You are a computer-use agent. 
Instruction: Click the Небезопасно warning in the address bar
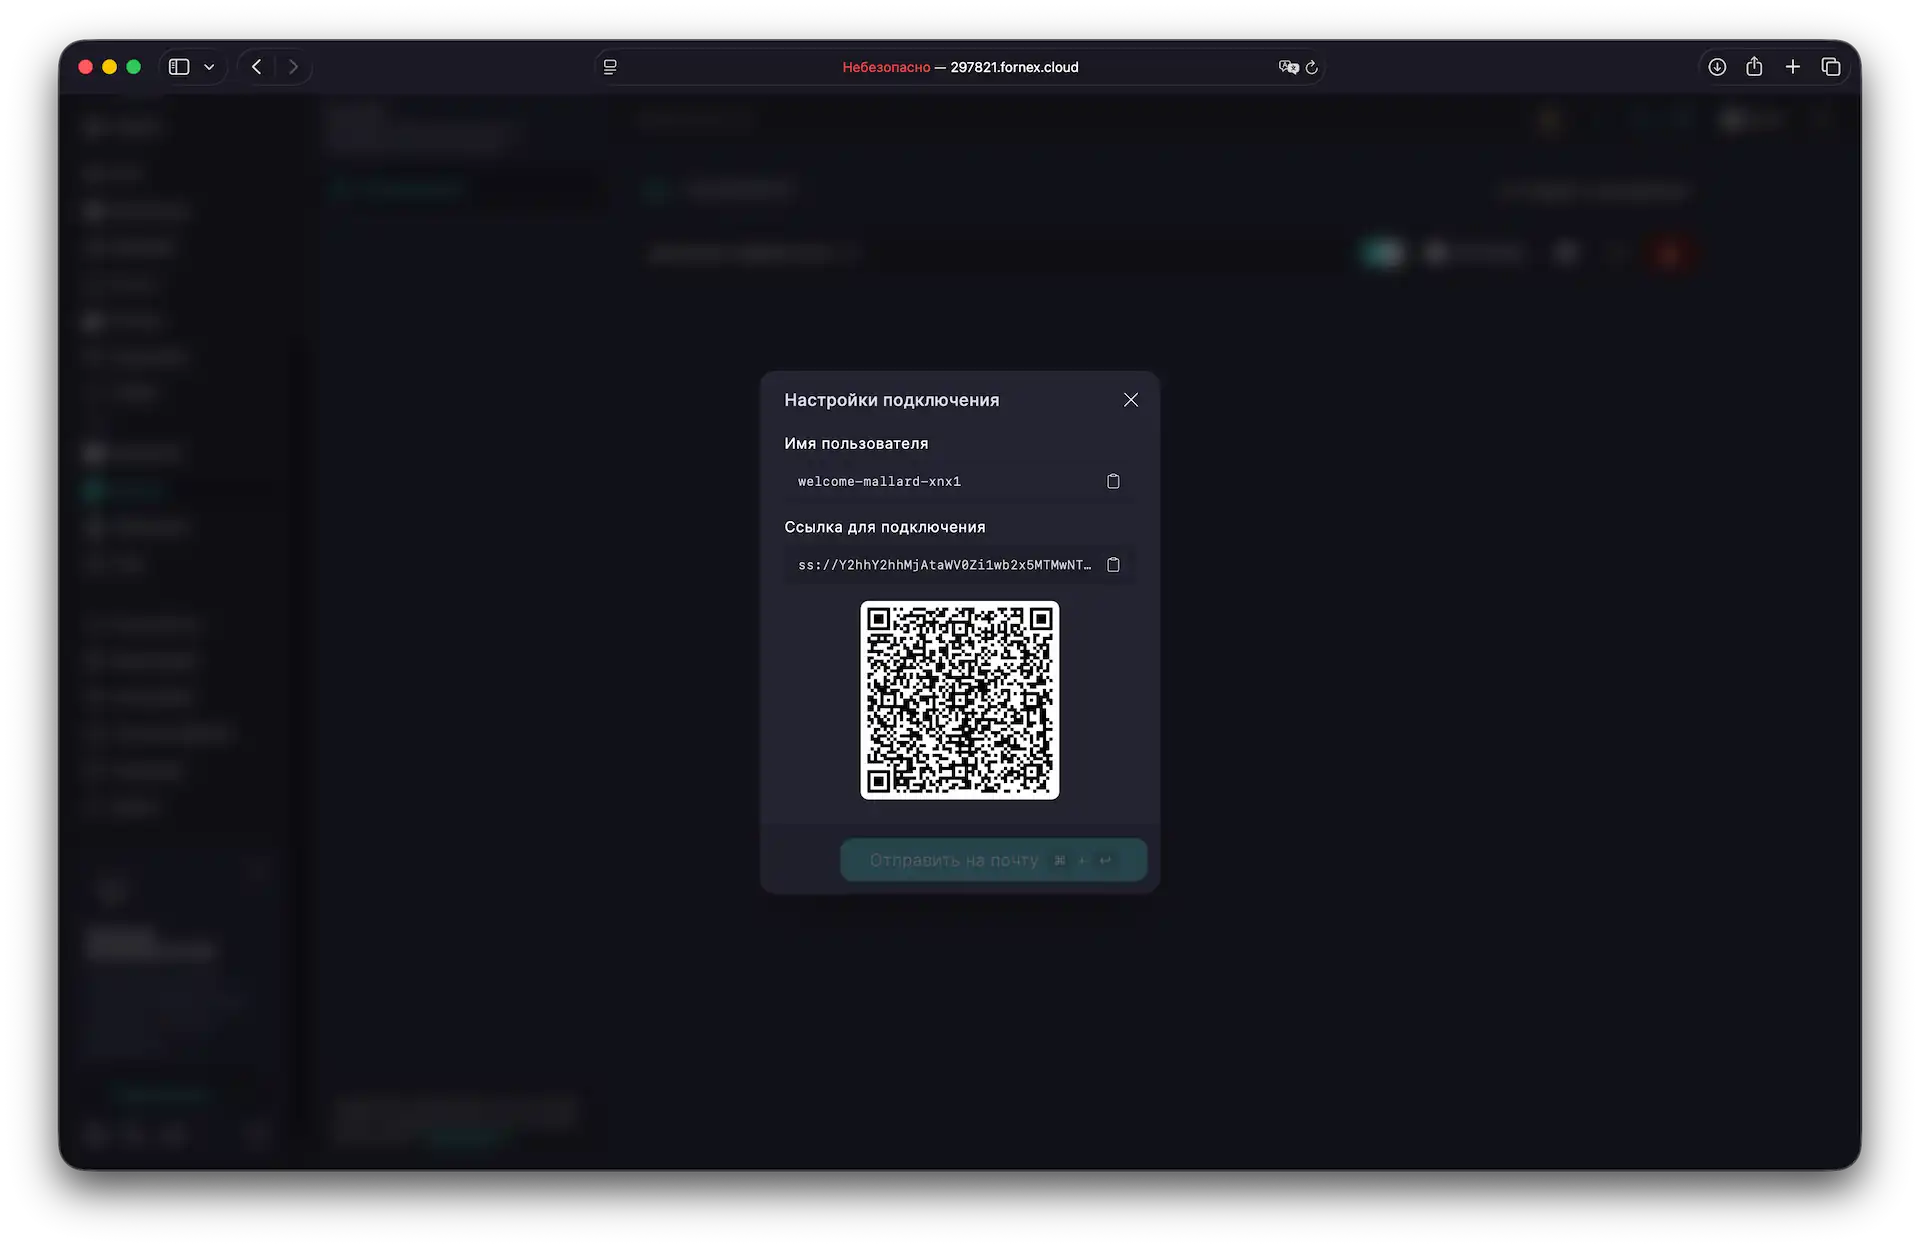885,67
